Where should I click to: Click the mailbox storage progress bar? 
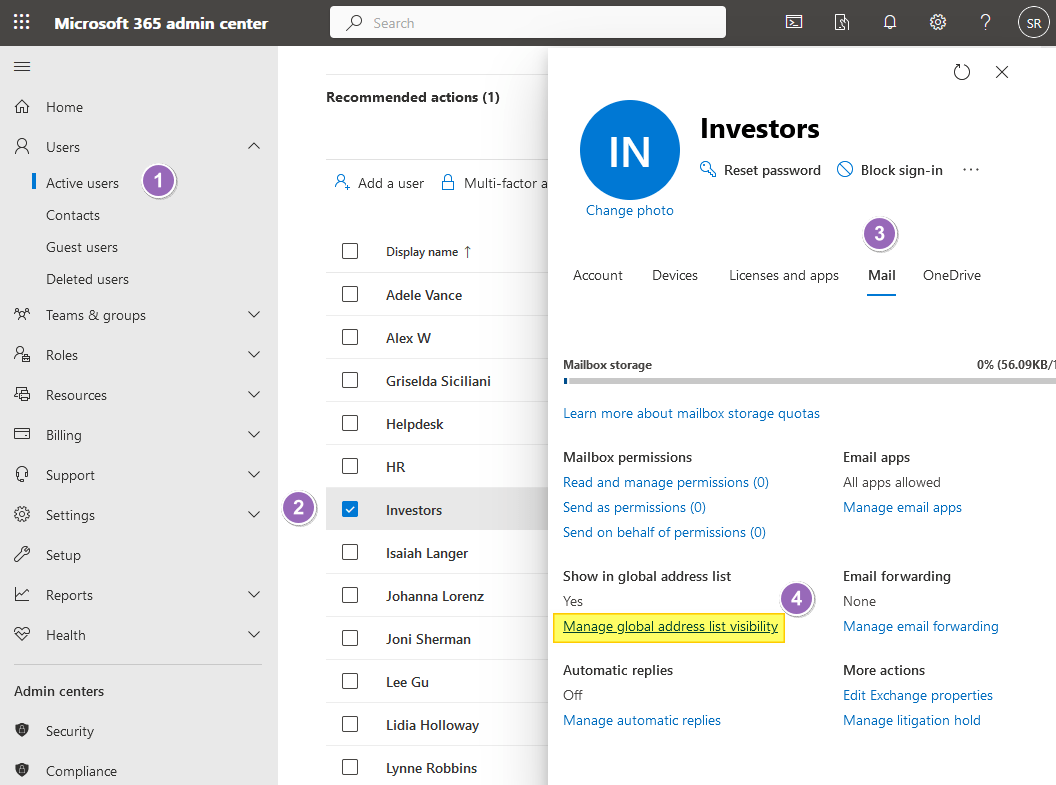[800, 381]
